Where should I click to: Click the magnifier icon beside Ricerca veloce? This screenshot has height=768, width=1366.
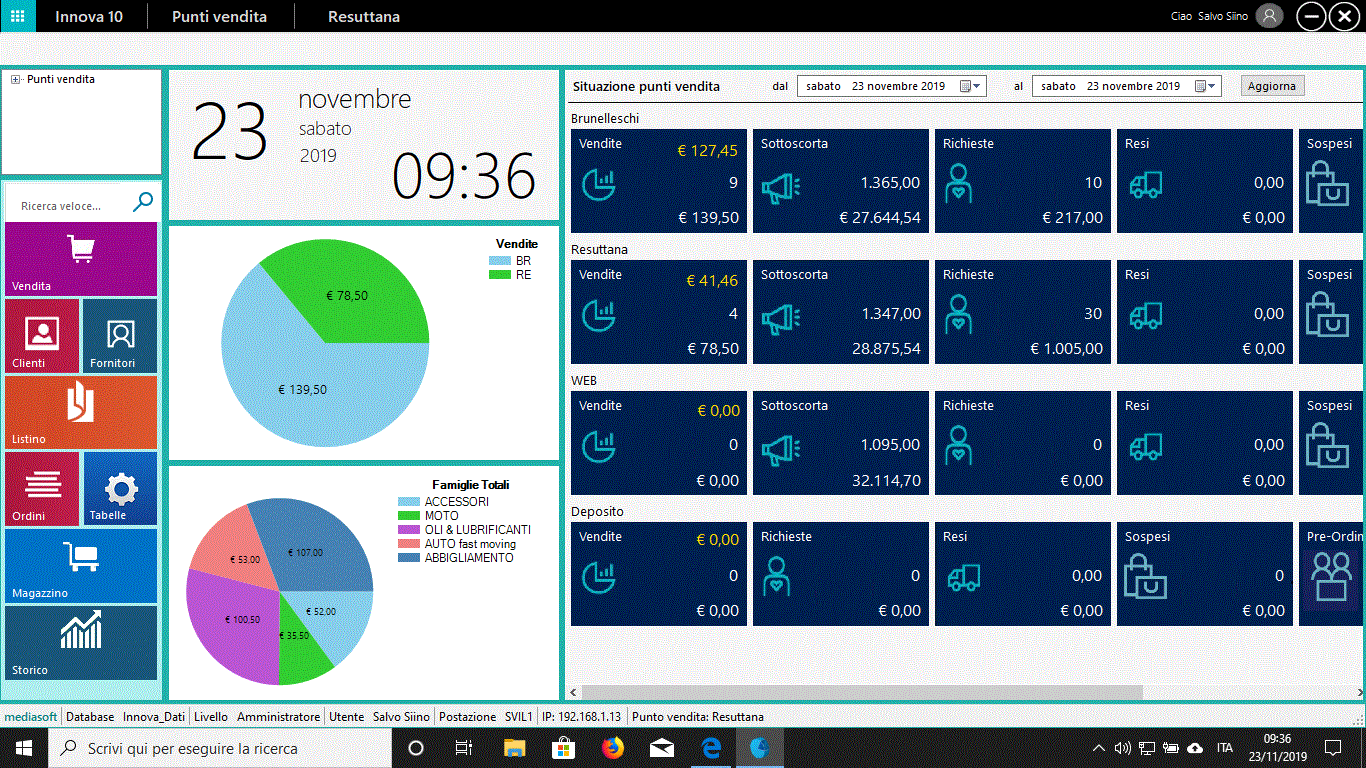[x=143, y=203]
